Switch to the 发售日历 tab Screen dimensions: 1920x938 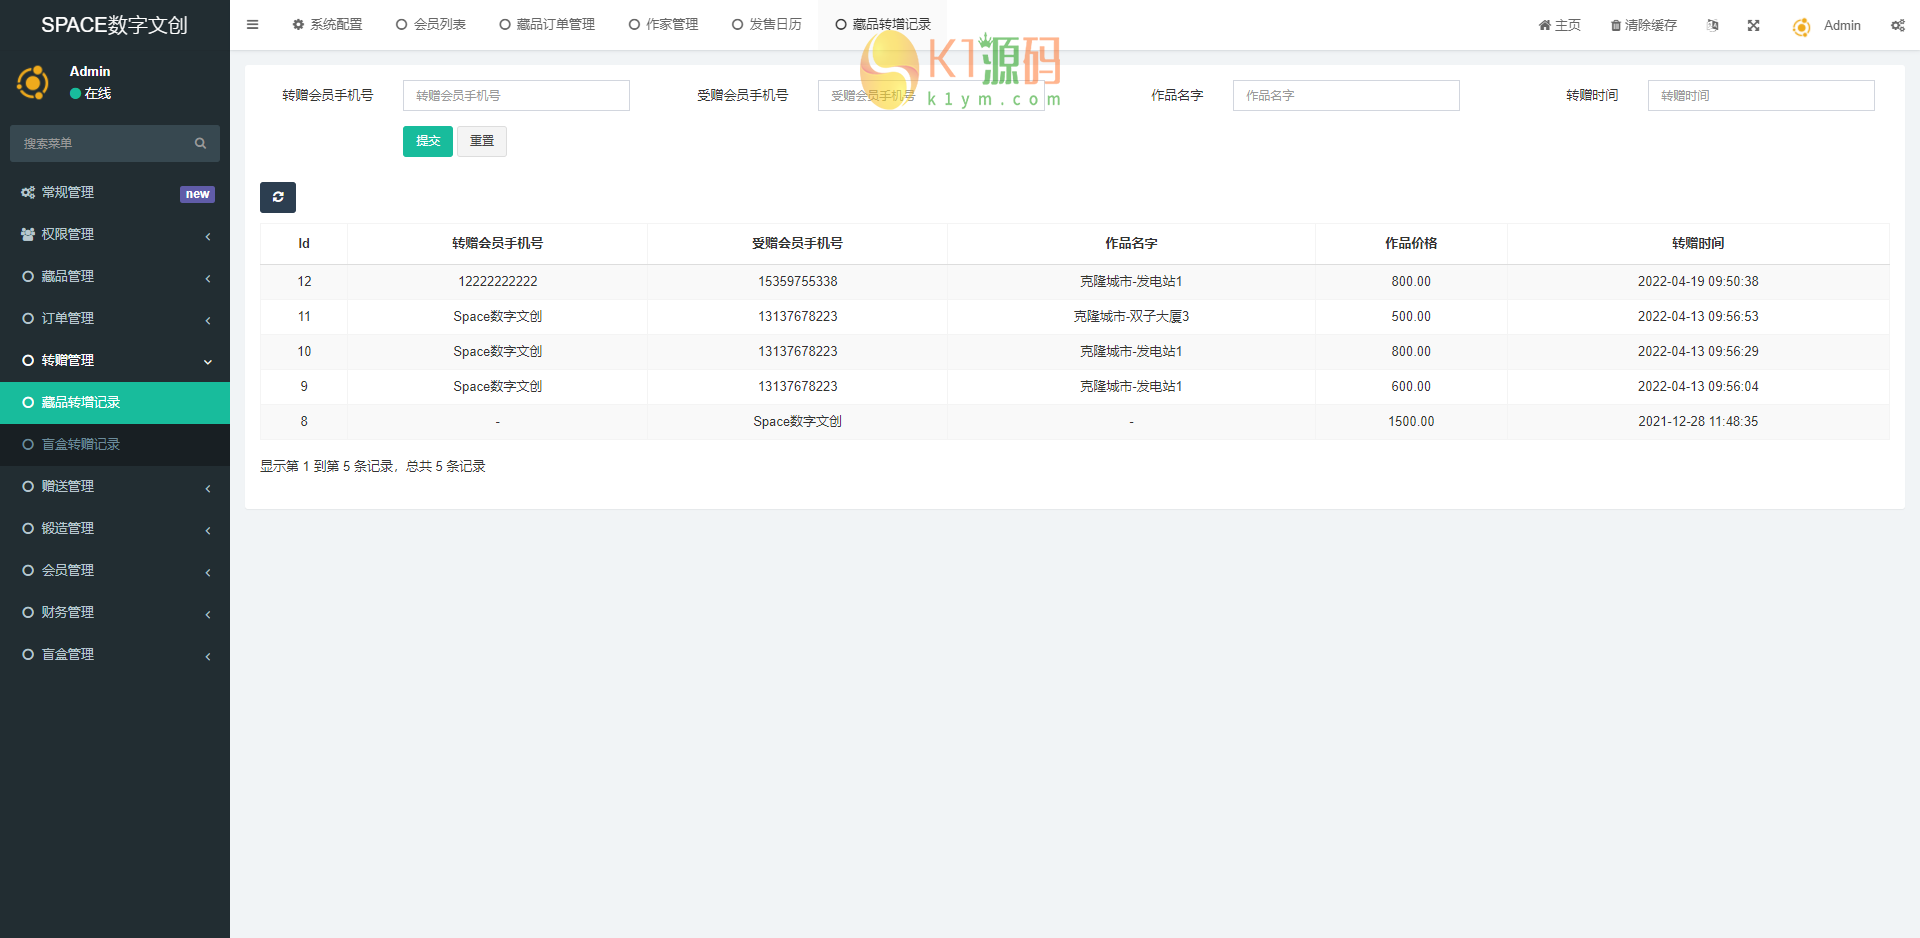coord(767,25)
